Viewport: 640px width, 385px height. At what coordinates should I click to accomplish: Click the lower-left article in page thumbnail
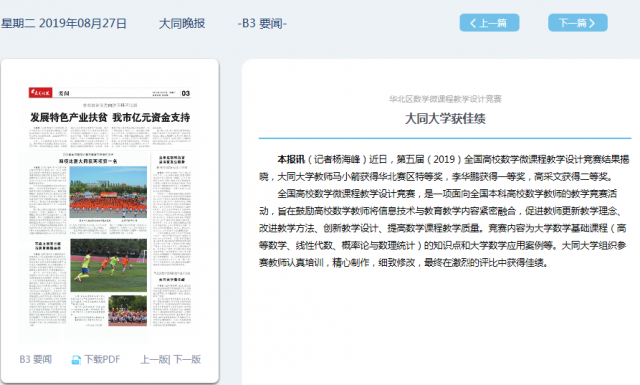pyautogui.click(x=47, y=284)
